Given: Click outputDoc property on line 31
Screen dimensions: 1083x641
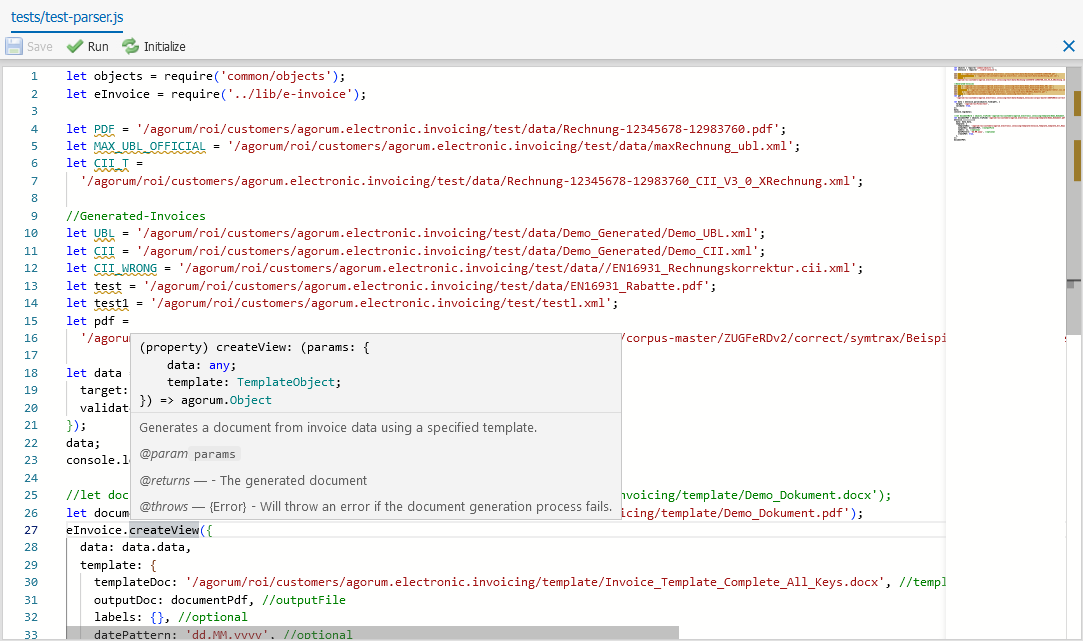Looking at the screenshot, I should point(129,600).
